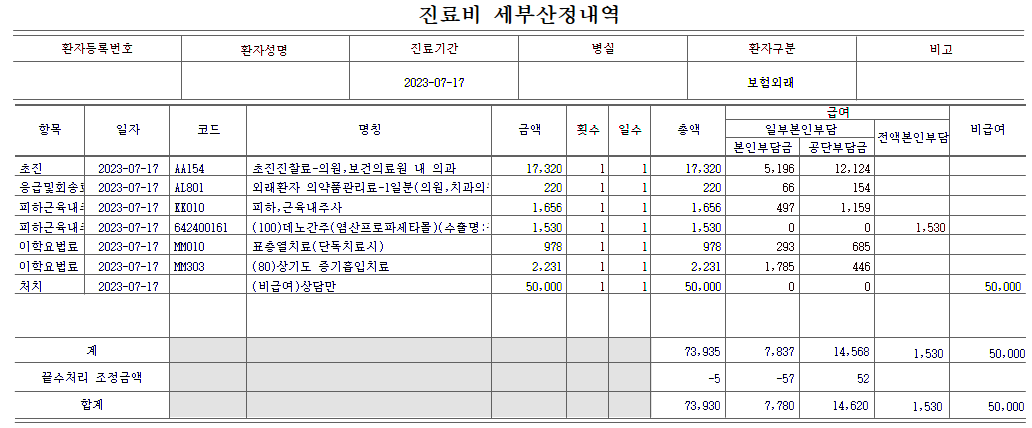
Task: Click the 비고 column header
Action: (941, 49)
